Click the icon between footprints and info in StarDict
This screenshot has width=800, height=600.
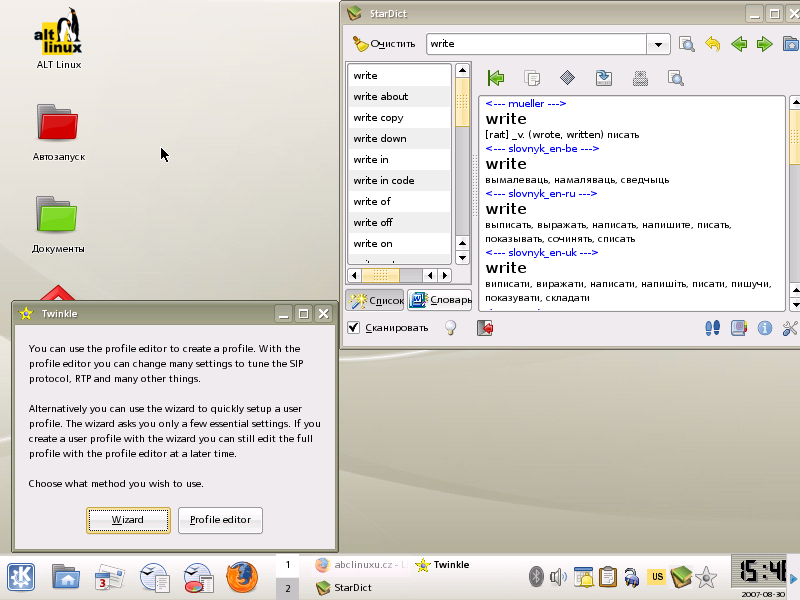[x=739, y=328]
